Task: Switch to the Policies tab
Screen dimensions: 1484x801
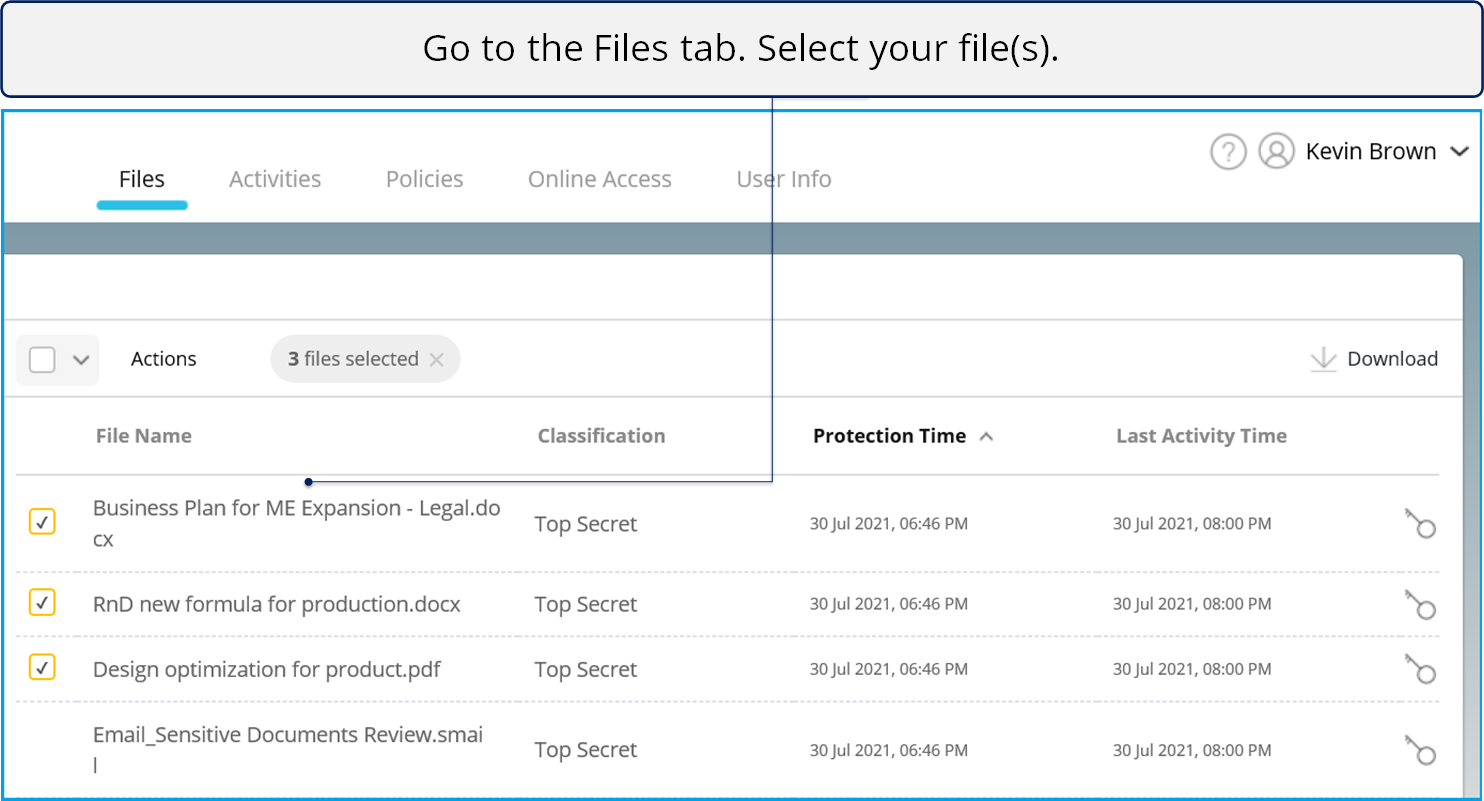Action: (x=424, y=179)
